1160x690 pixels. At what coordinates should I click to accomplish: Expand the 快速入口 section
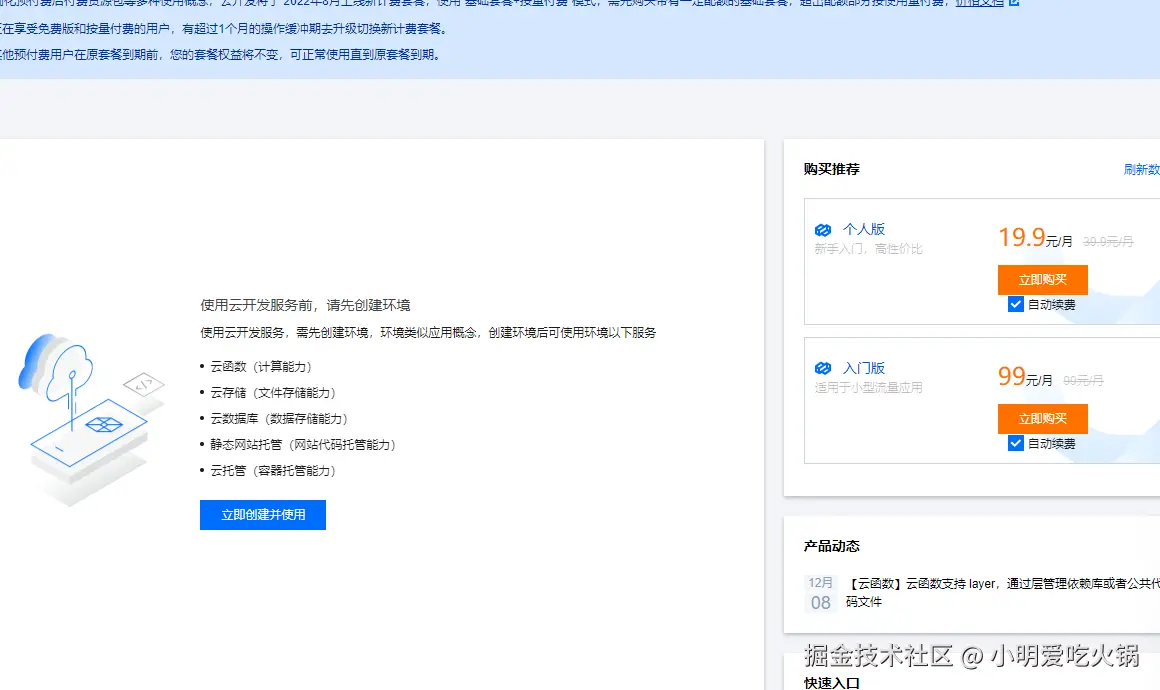(x=829, y=682)
